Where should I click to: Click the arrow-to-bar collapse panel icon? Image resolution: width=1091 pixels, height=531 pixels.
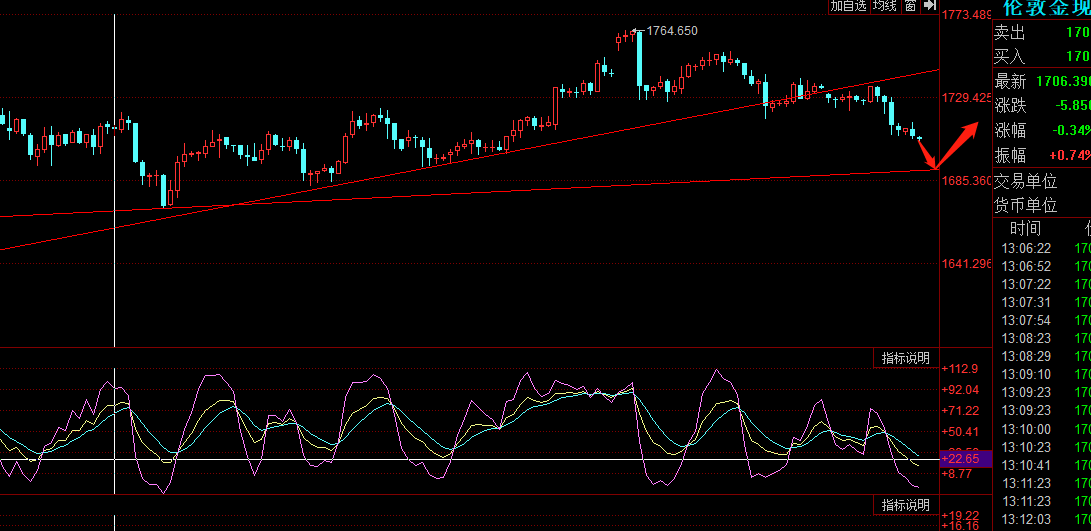930,6
